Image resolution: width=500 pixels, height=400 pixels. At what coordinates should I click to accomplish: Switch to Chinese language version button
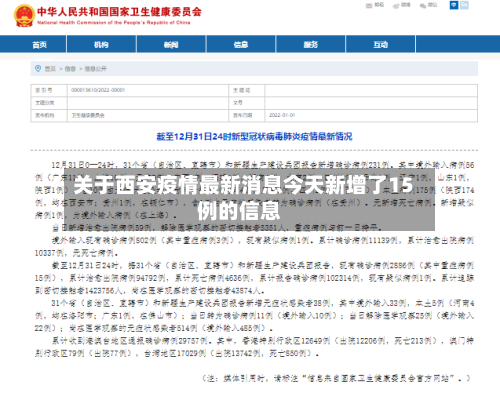pos(454,5)
